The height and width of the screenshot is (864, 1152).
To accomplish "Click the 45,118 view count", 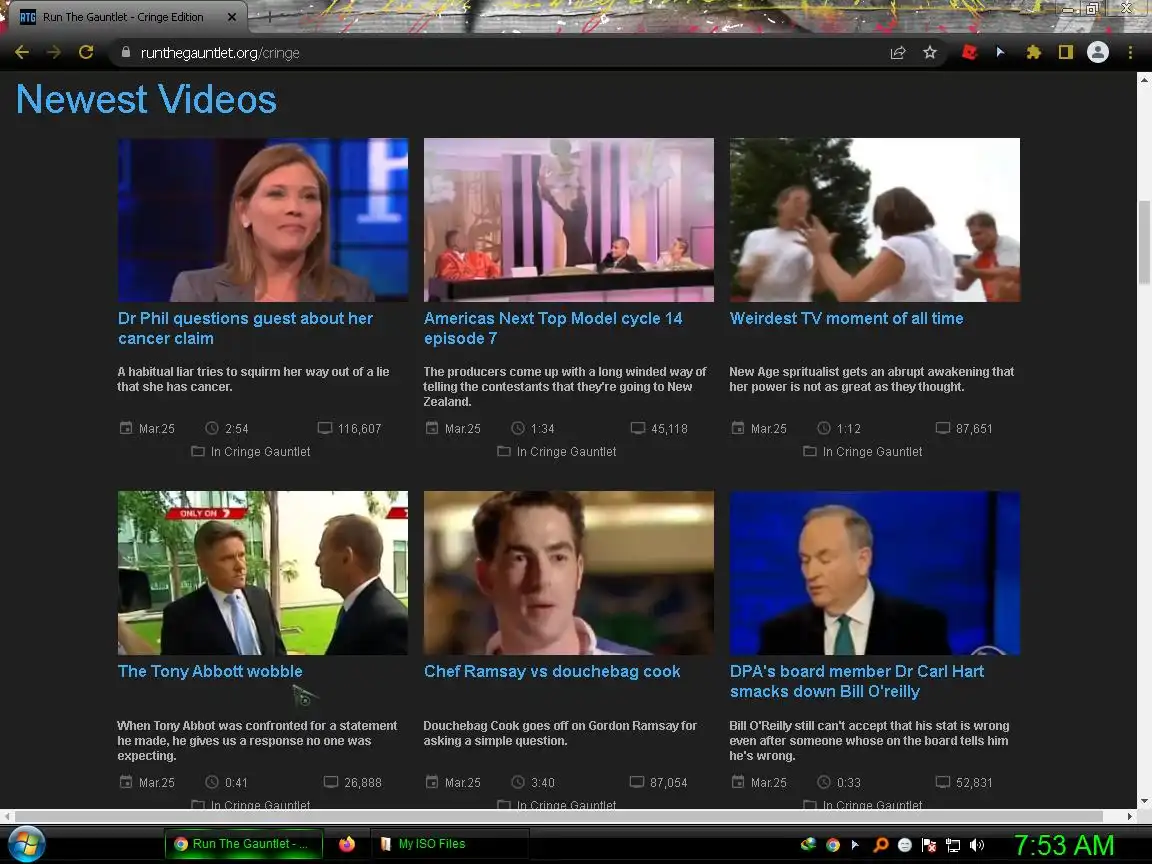I will [669, 428].
